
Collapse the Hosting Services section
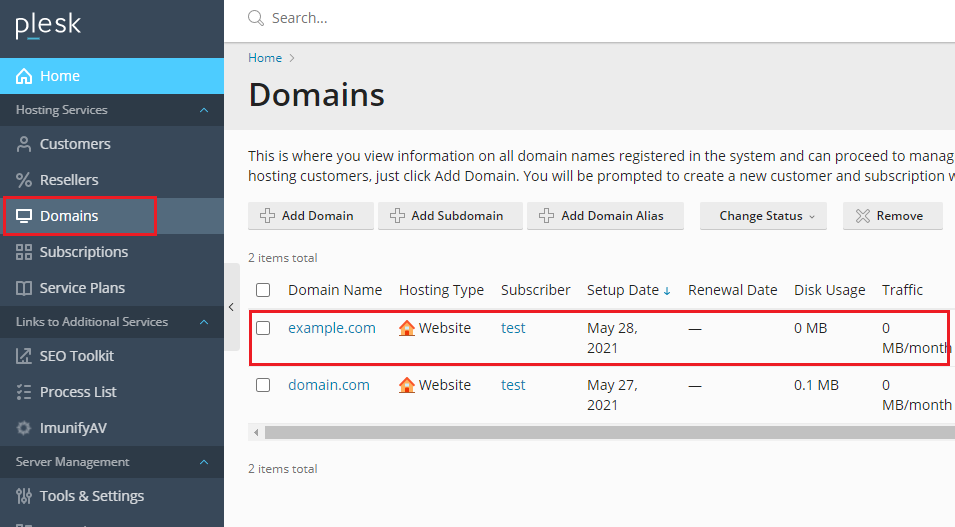[x=204, y=110]
